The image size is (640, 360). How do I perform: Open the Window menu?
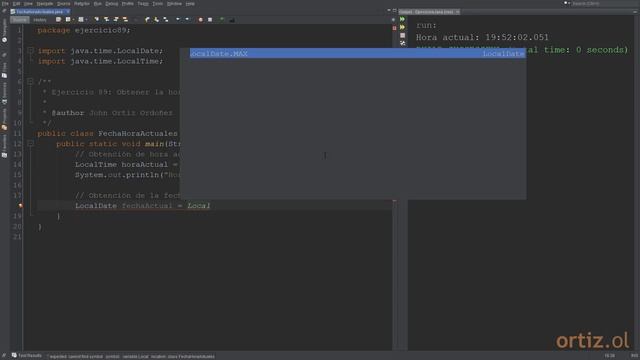pos(174,4)
